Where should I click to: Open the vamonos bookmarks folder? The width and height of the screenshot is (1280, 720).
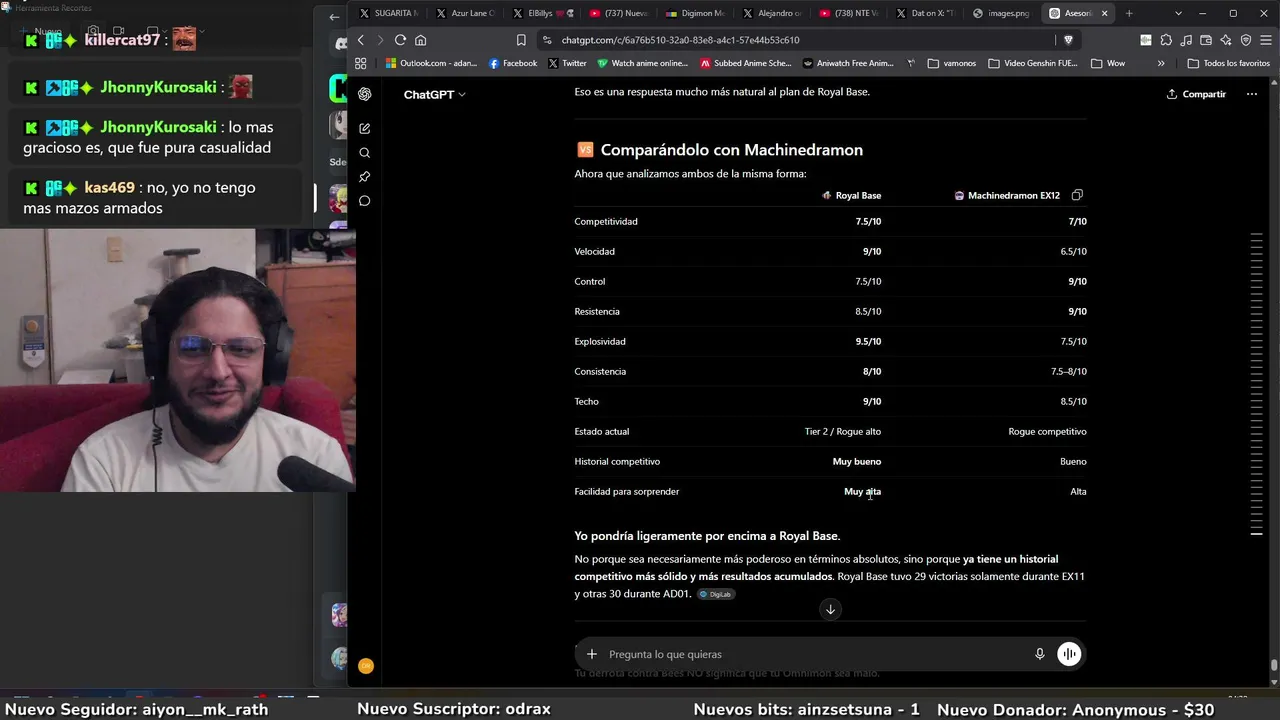(x=952, y=63)
